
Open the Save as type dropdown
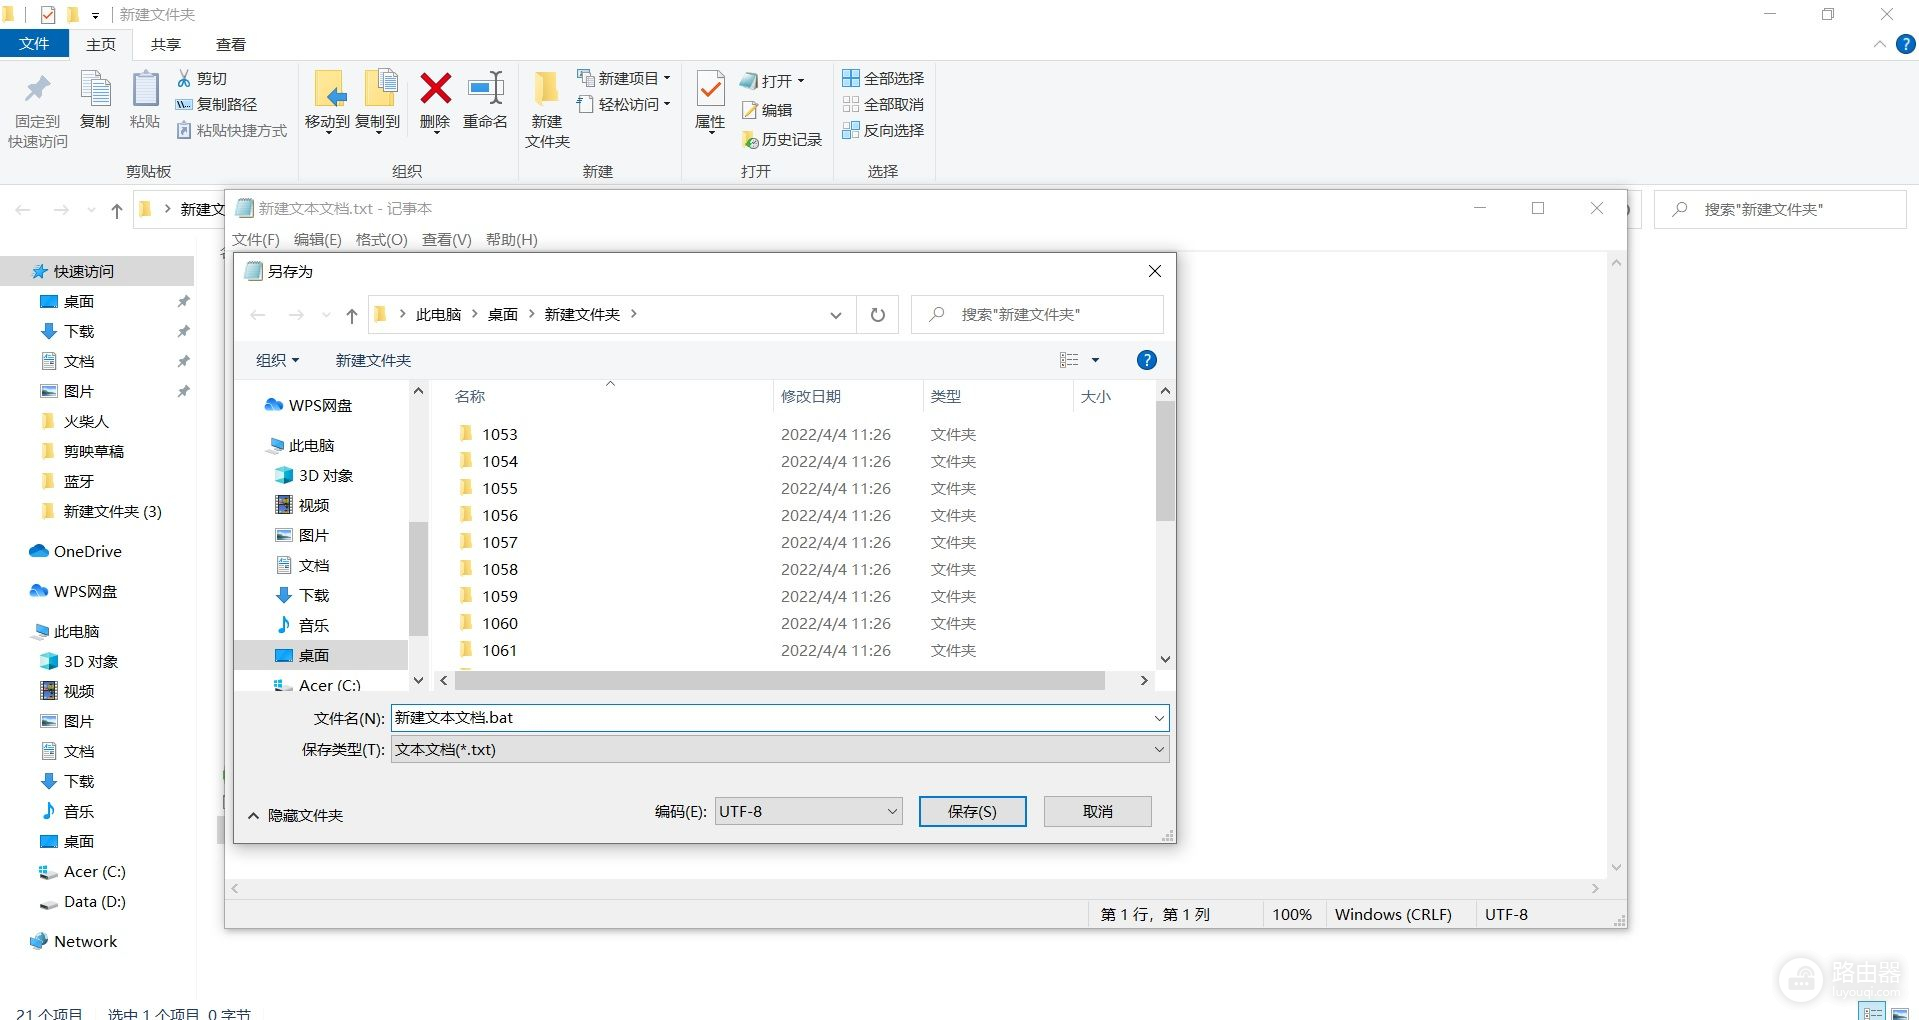click(779, 749)
